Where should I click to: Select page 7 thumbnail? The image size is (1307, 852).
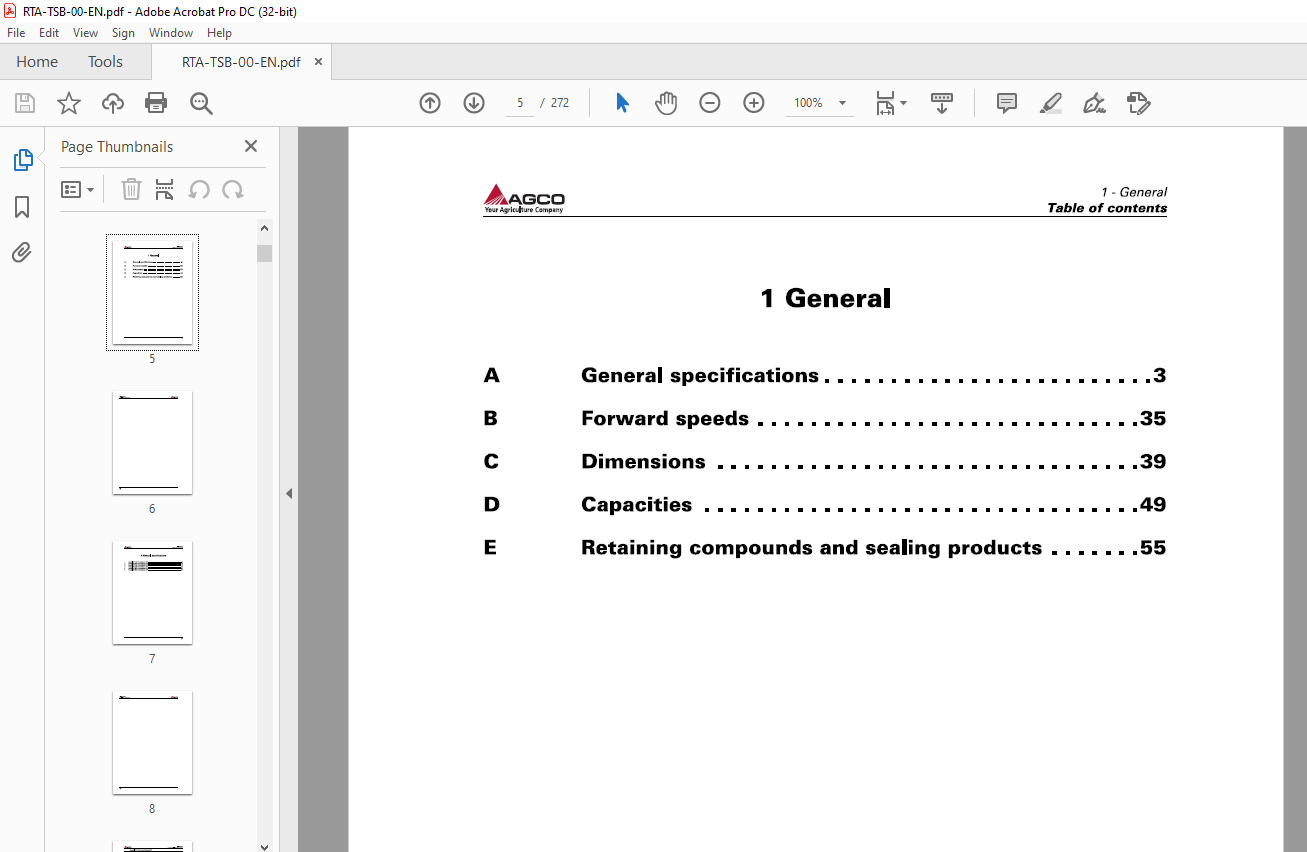pyautogui.click(x=152, y=592)
